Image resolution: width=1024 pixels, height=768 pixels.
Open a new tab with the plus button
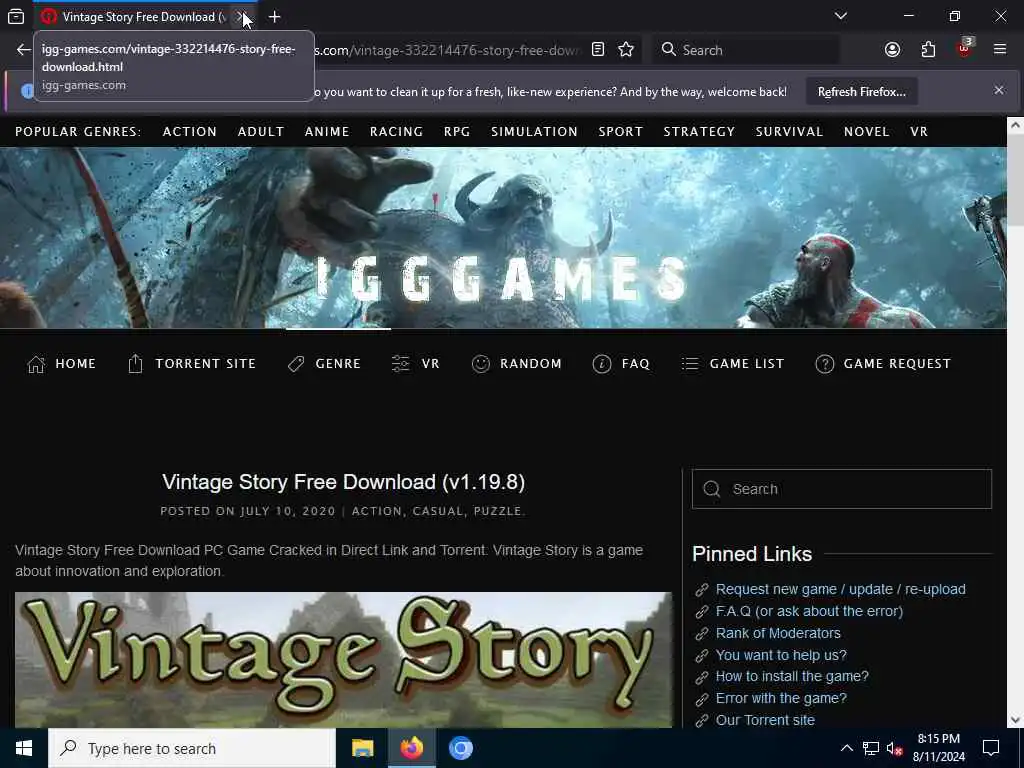[274, 16]
